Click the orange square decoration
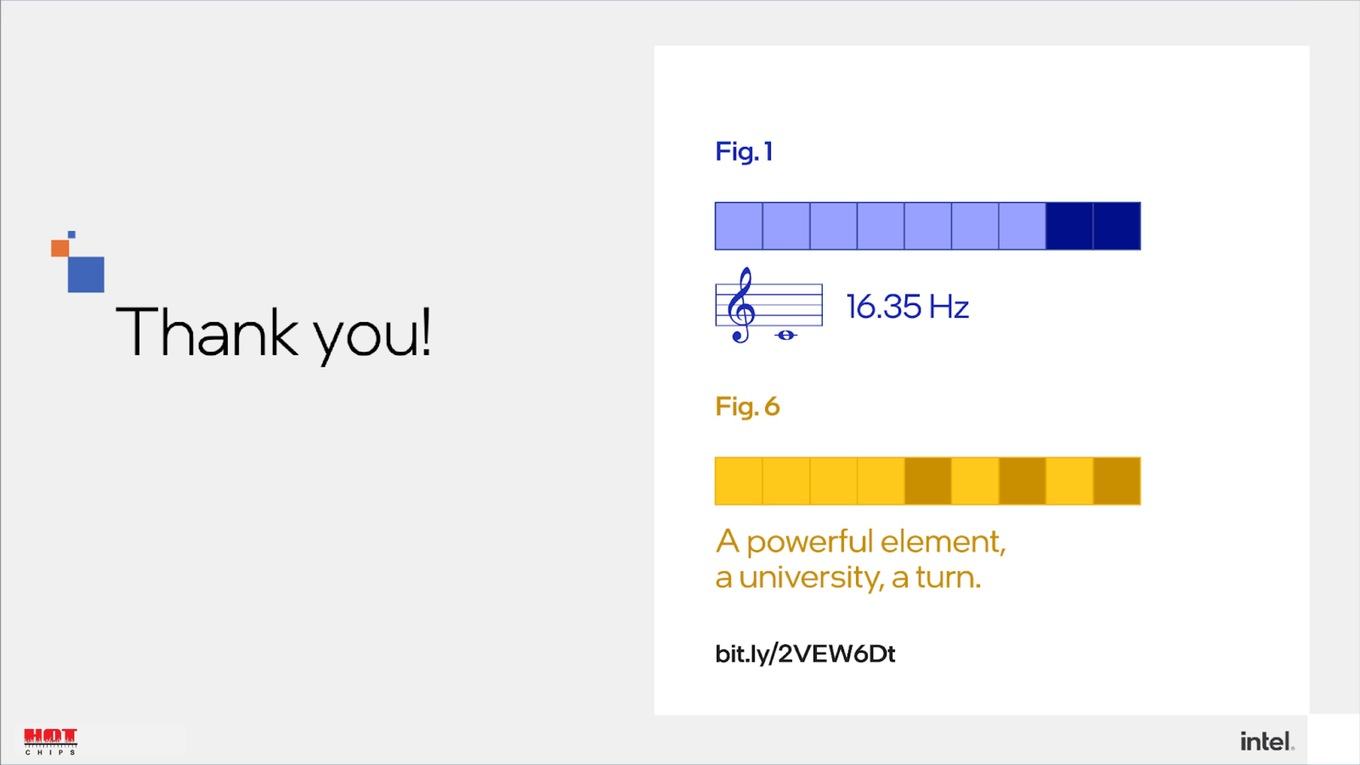This screenshot has height=765, width=1360. [x=60, y=248]
